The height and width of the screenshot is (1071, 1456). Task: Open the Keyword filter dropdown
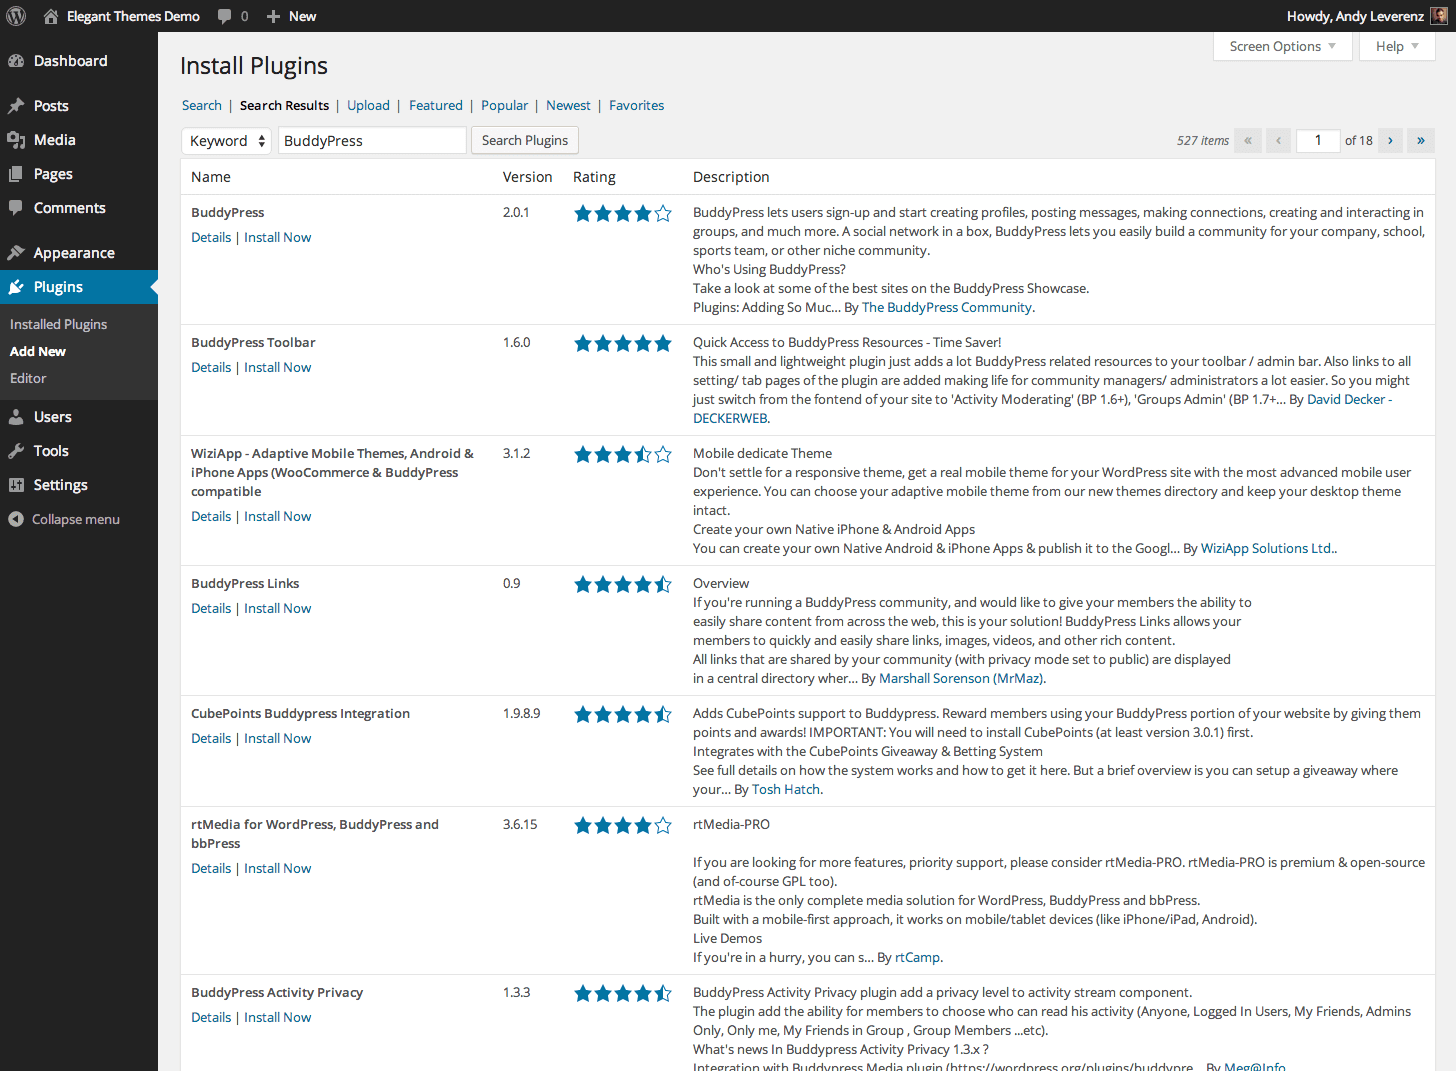coord(226,140)
